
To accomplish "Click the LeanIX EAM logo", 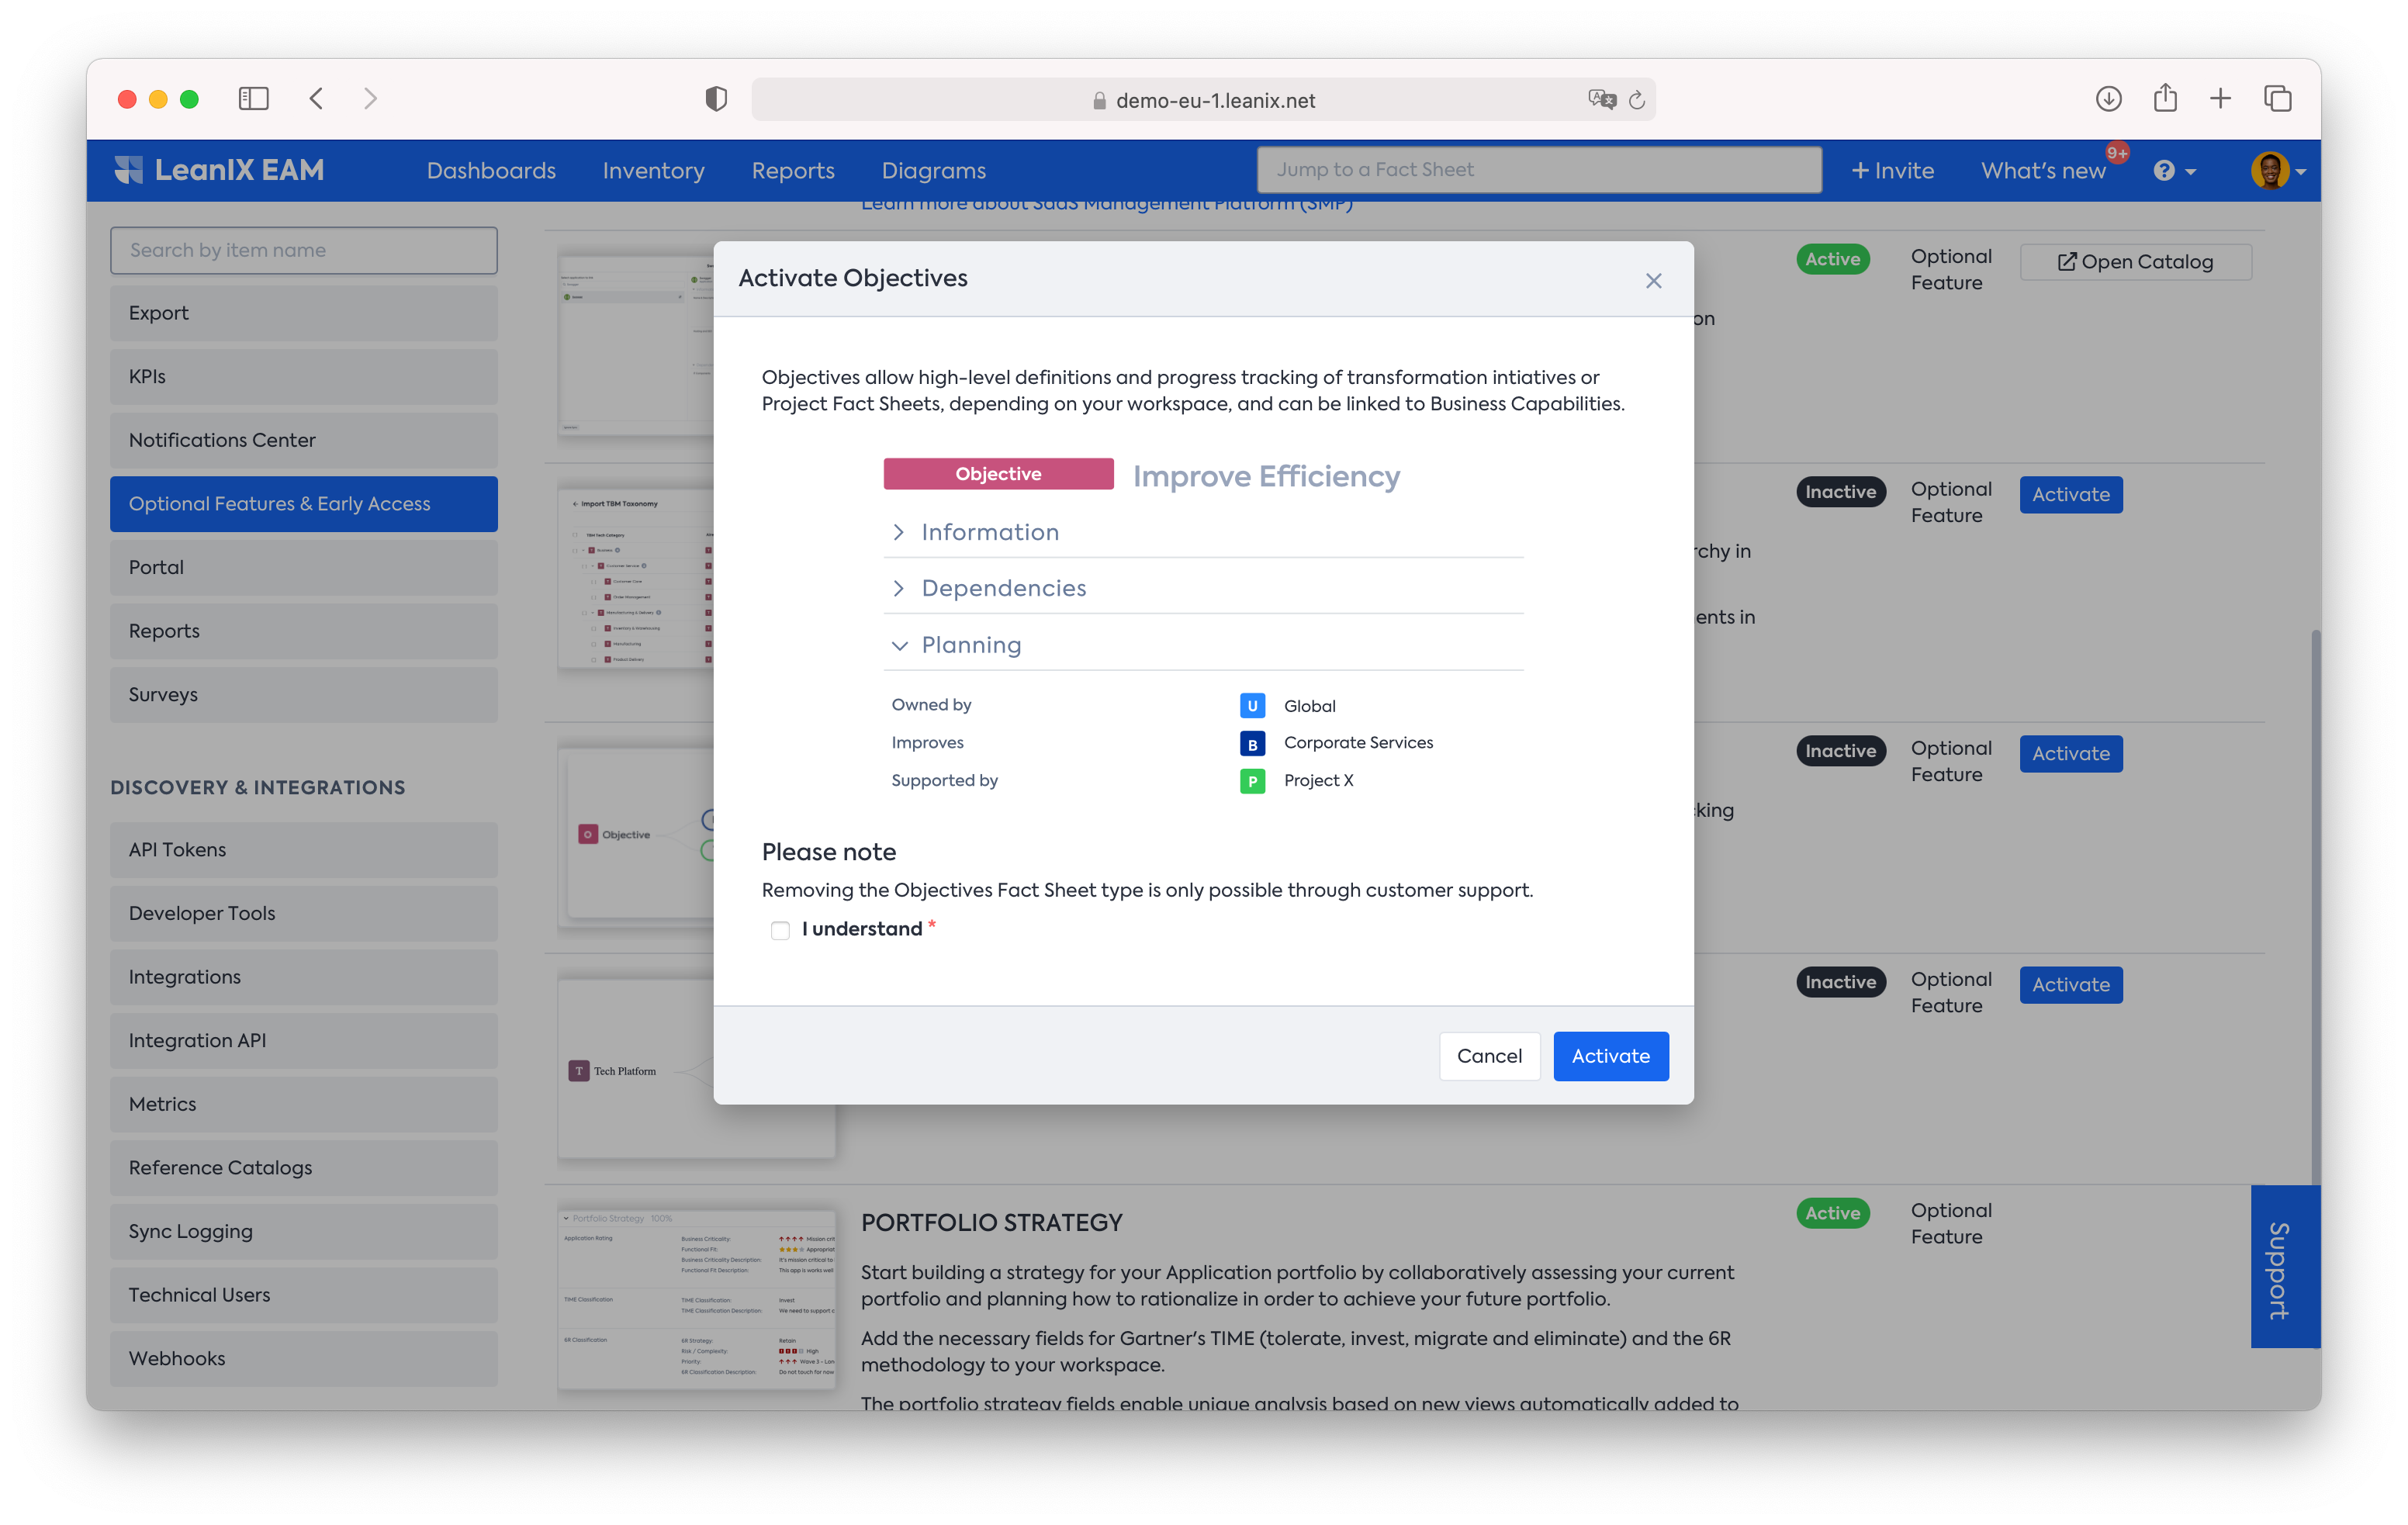I will point(220,170).
